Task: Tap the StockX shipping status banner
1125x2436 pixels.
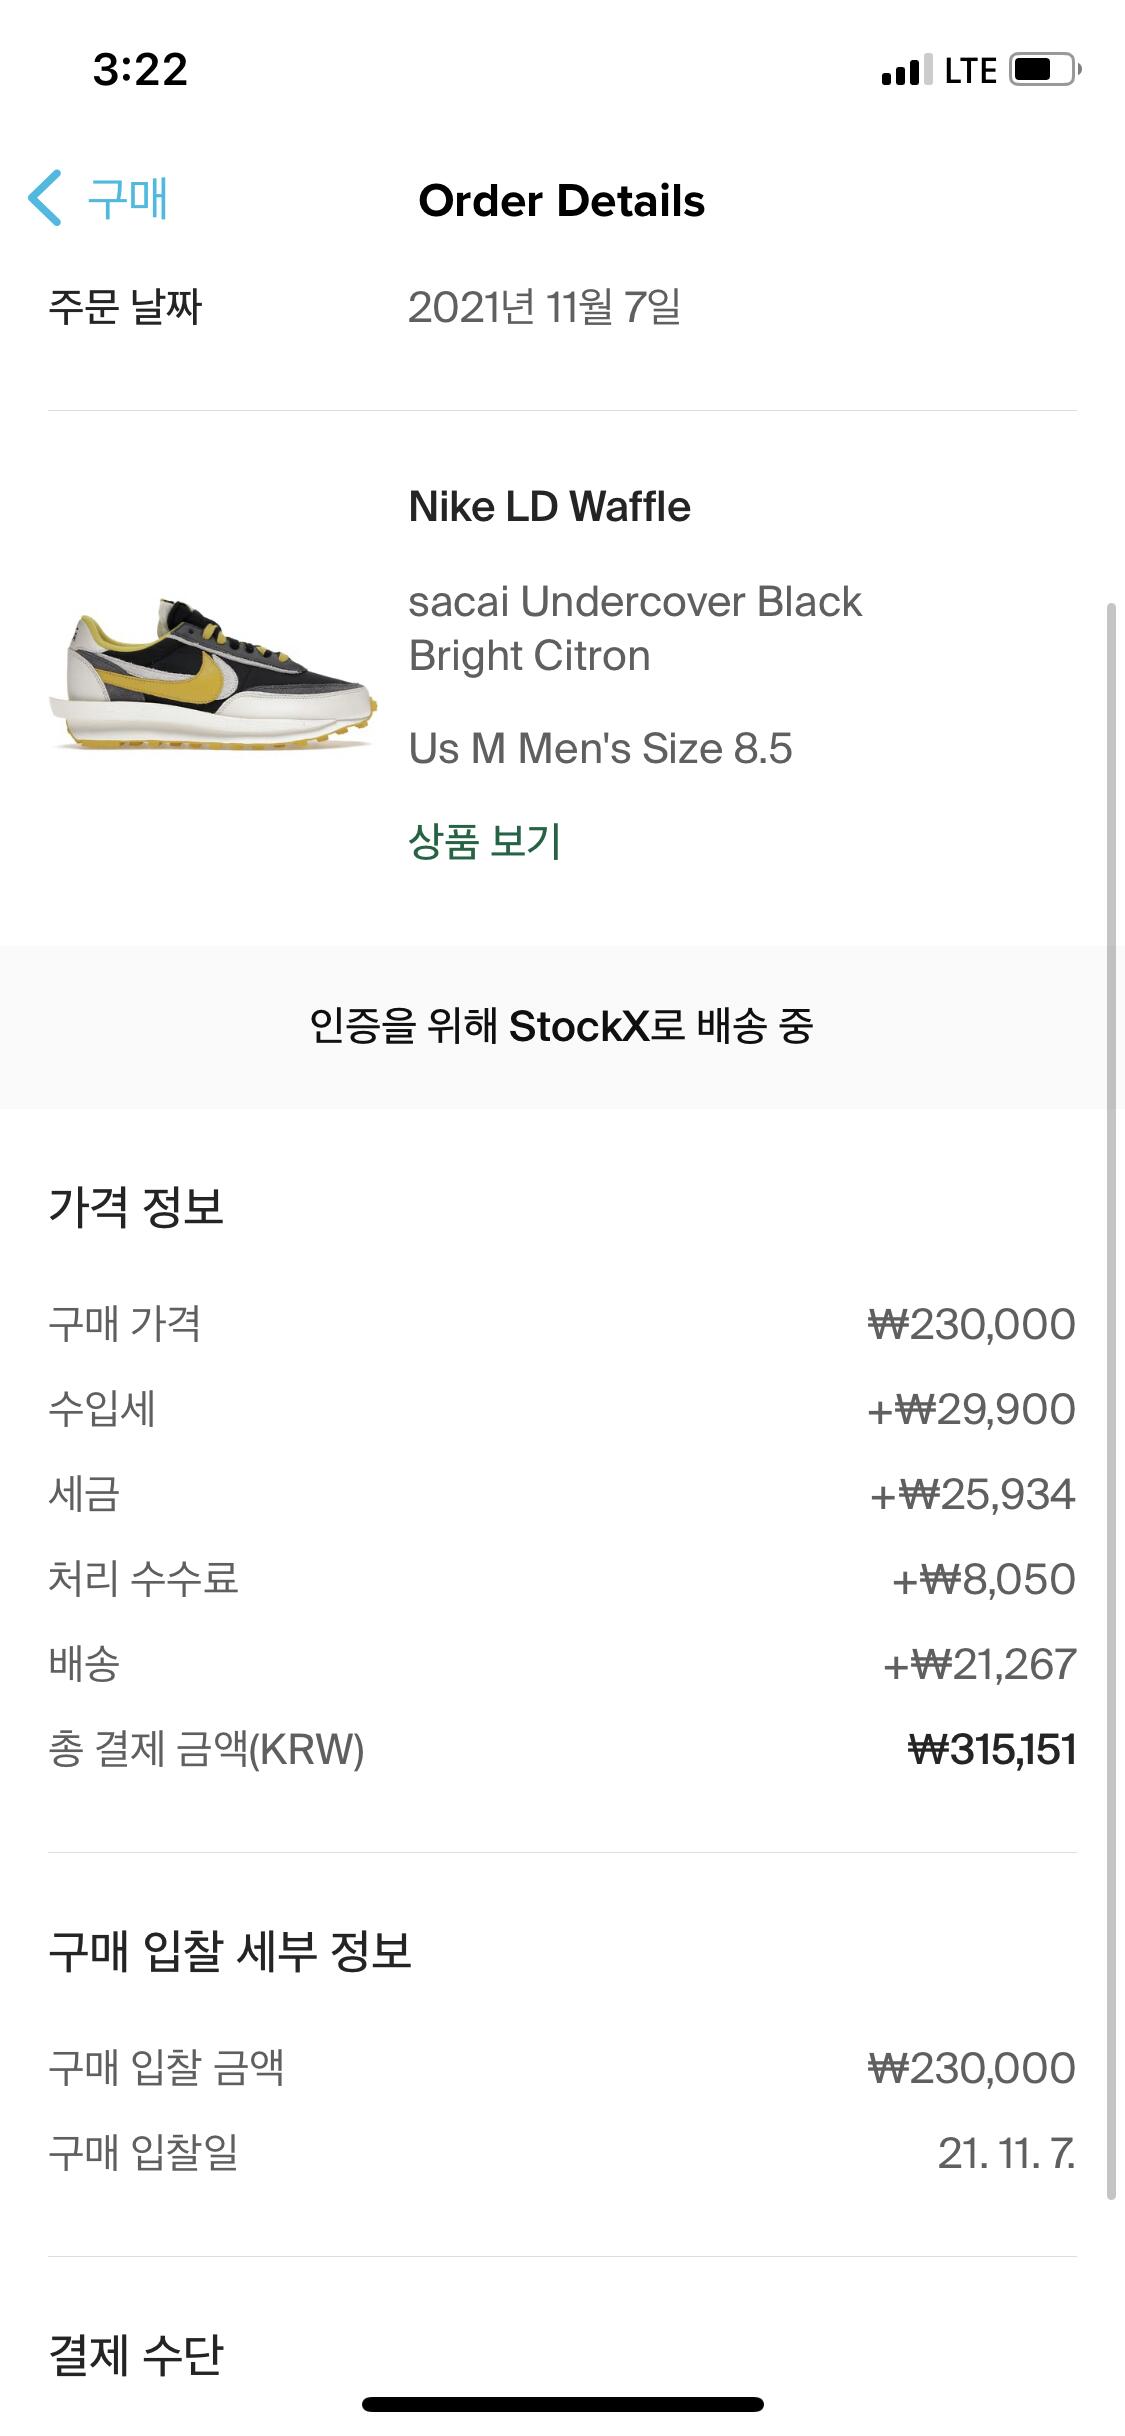Action: [561, 1026]
